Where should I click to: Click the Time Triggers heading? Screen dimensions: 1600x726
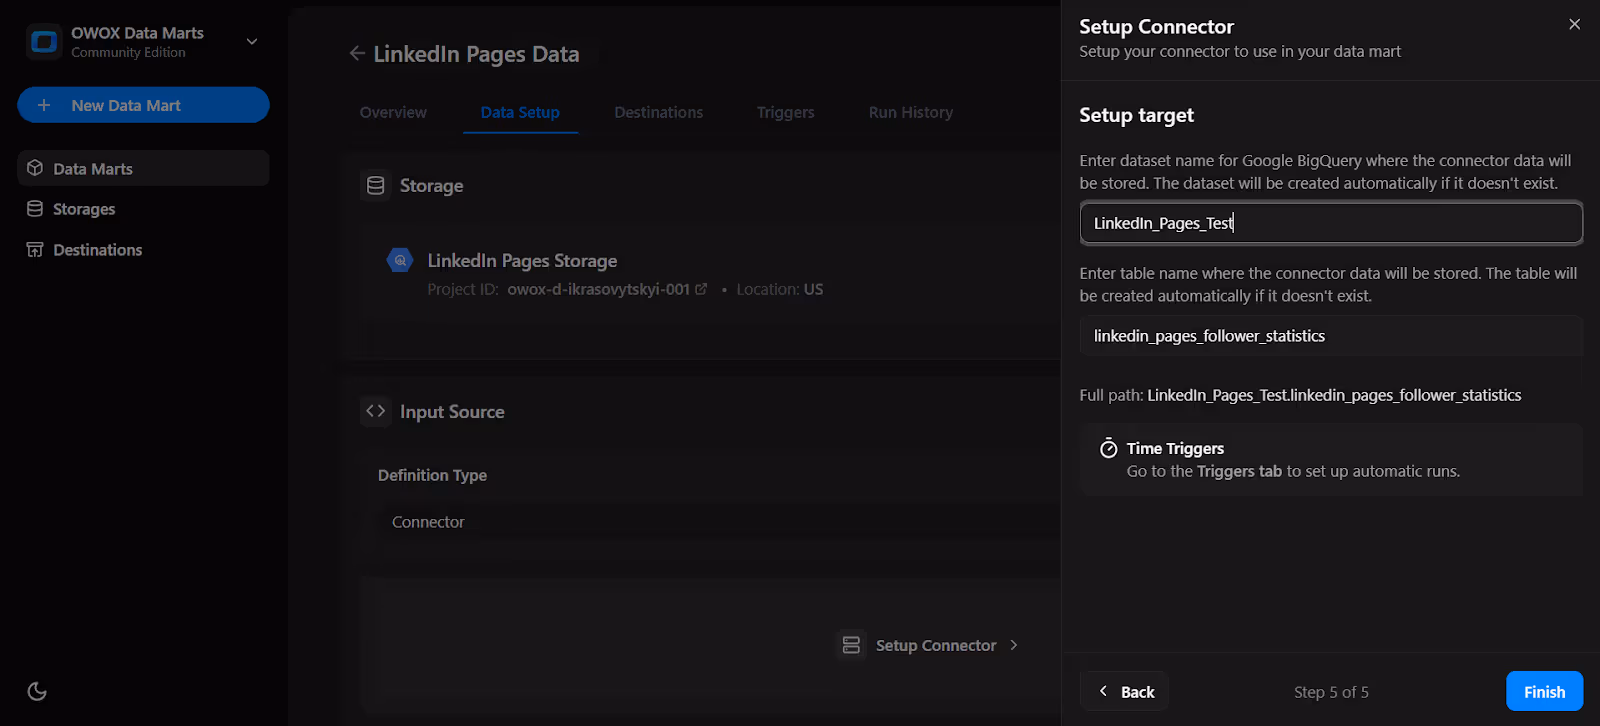pos(1175,448)
